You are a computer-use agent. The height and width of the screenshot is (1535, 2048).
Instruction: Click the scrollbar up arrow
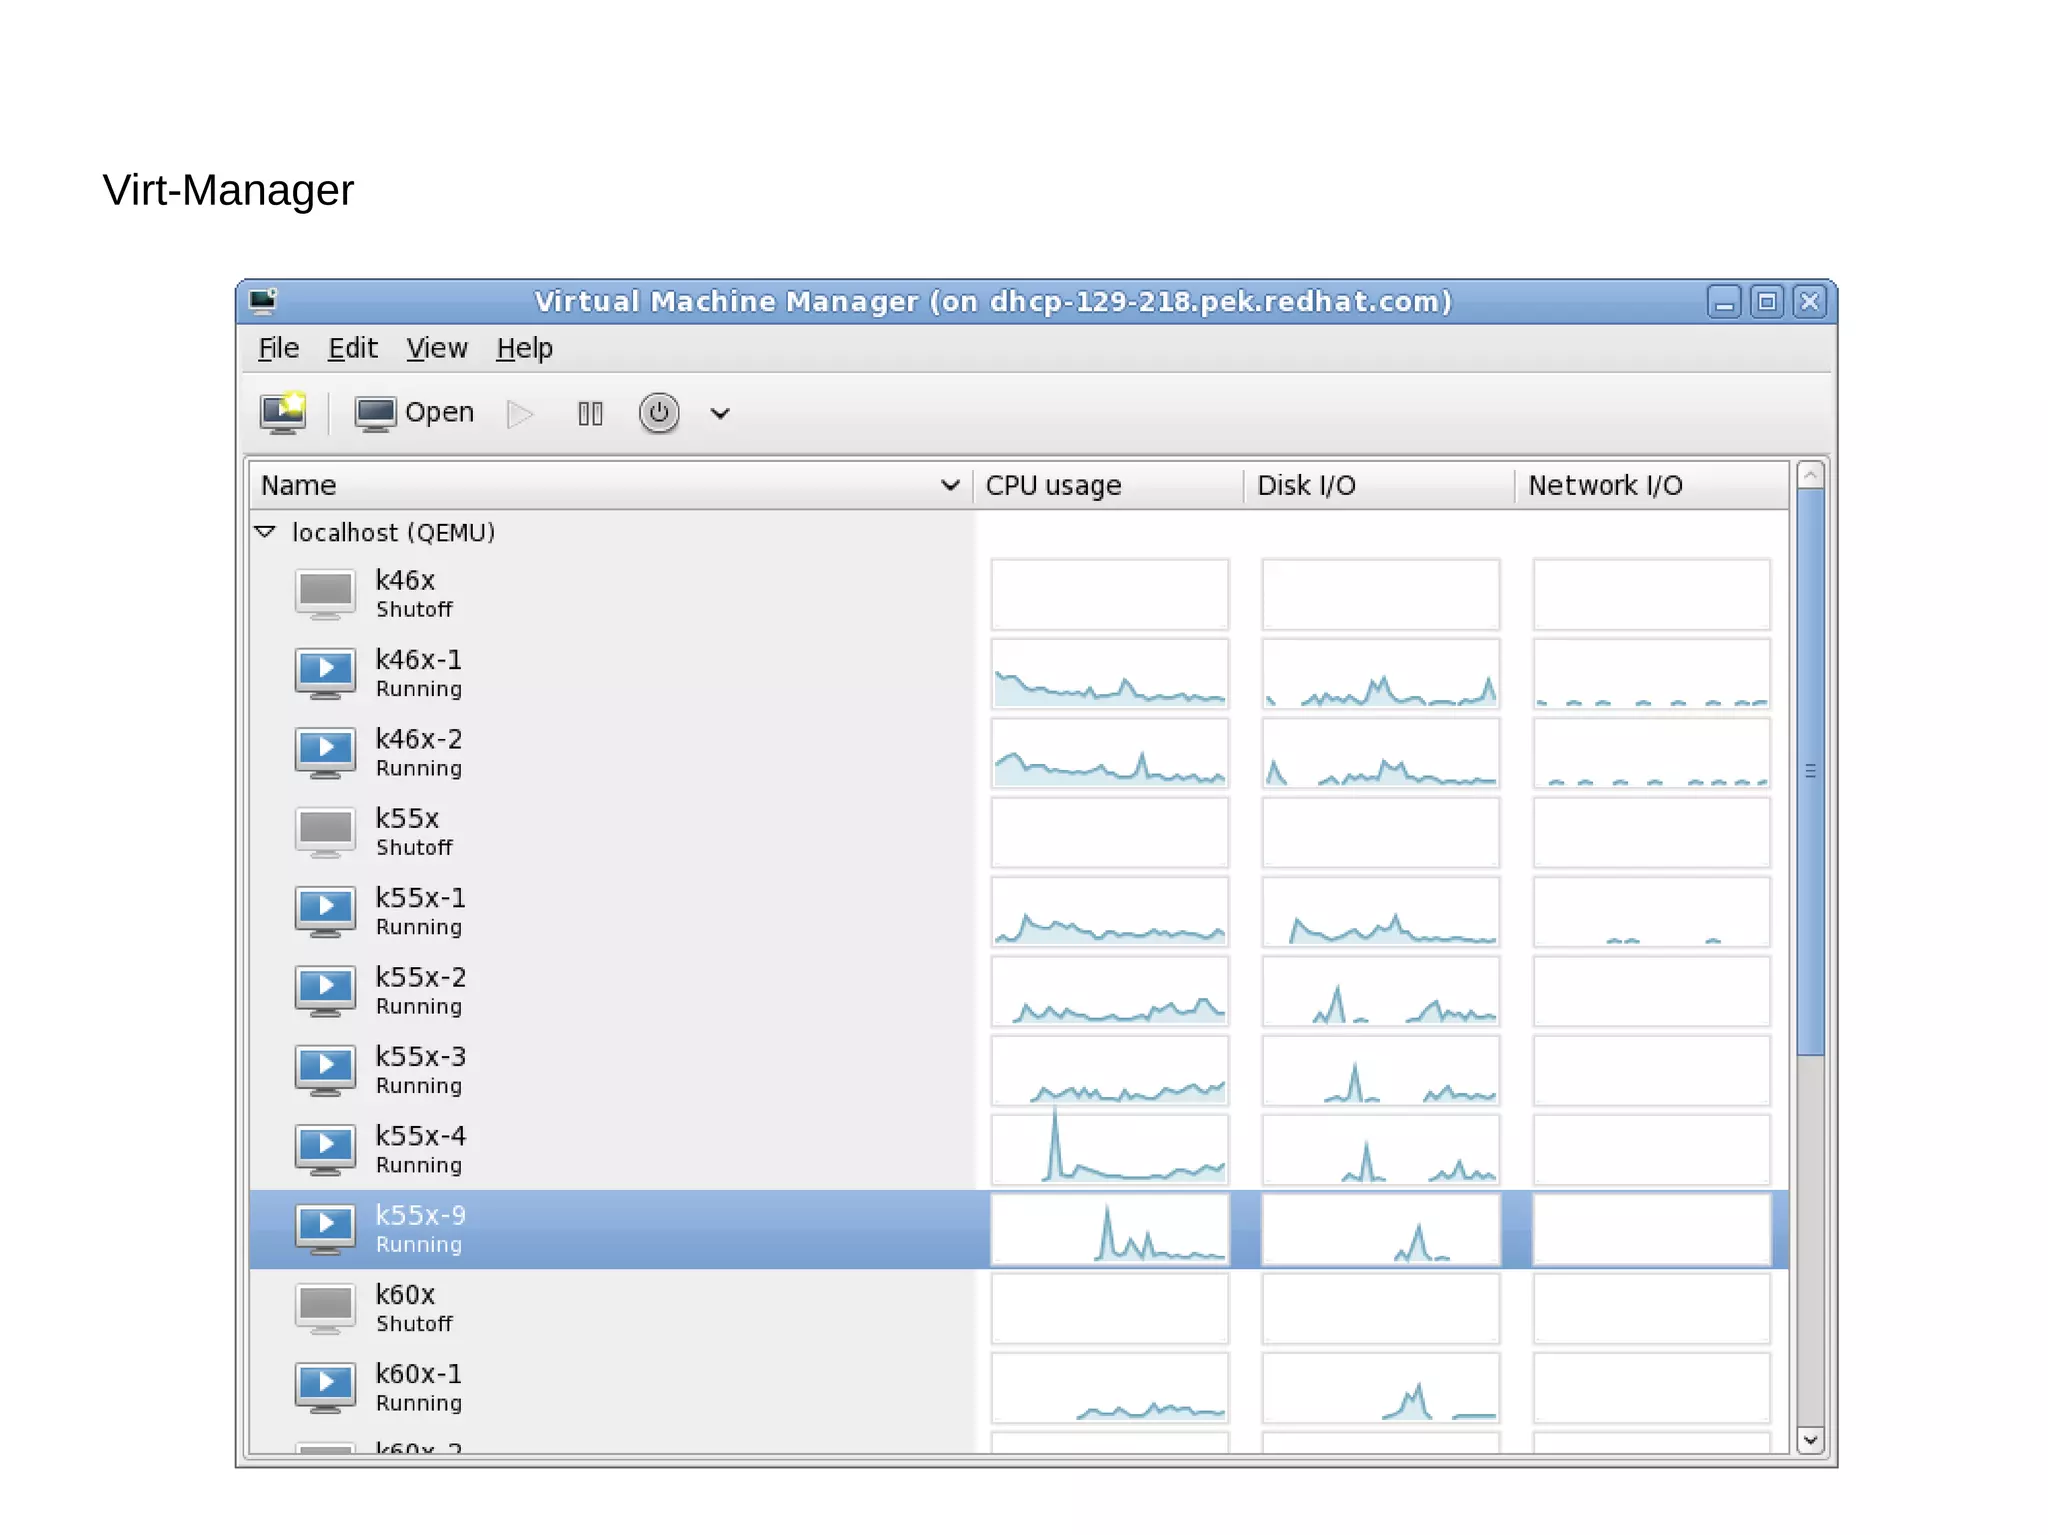tap(1810, 475)
